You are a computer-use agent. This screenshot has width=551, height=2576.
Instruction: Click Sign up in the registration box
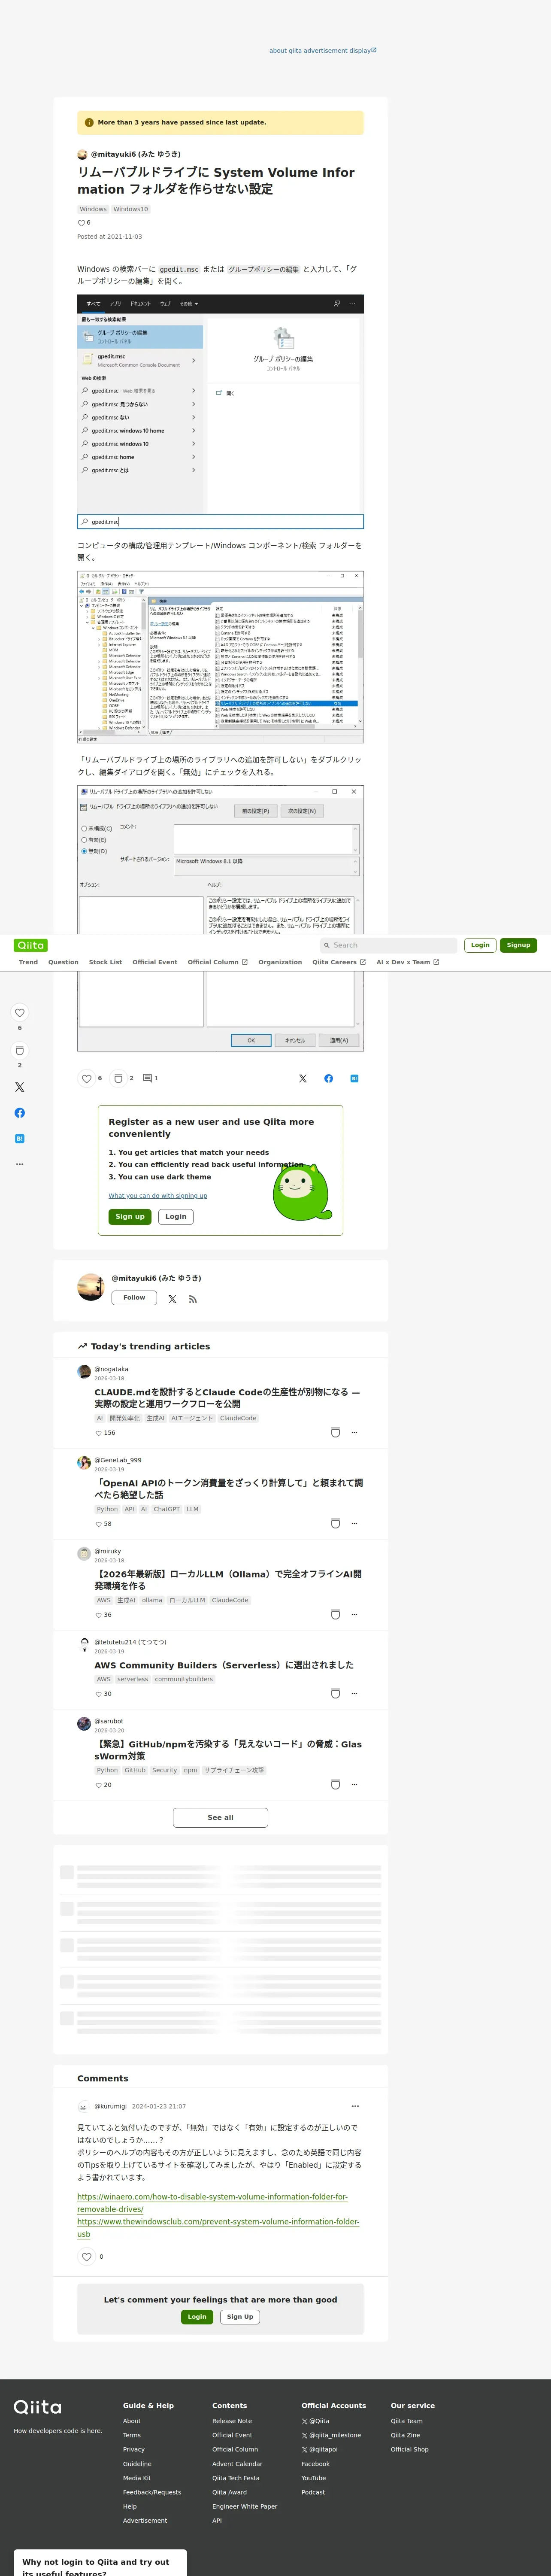click(x=130, y=1217)
